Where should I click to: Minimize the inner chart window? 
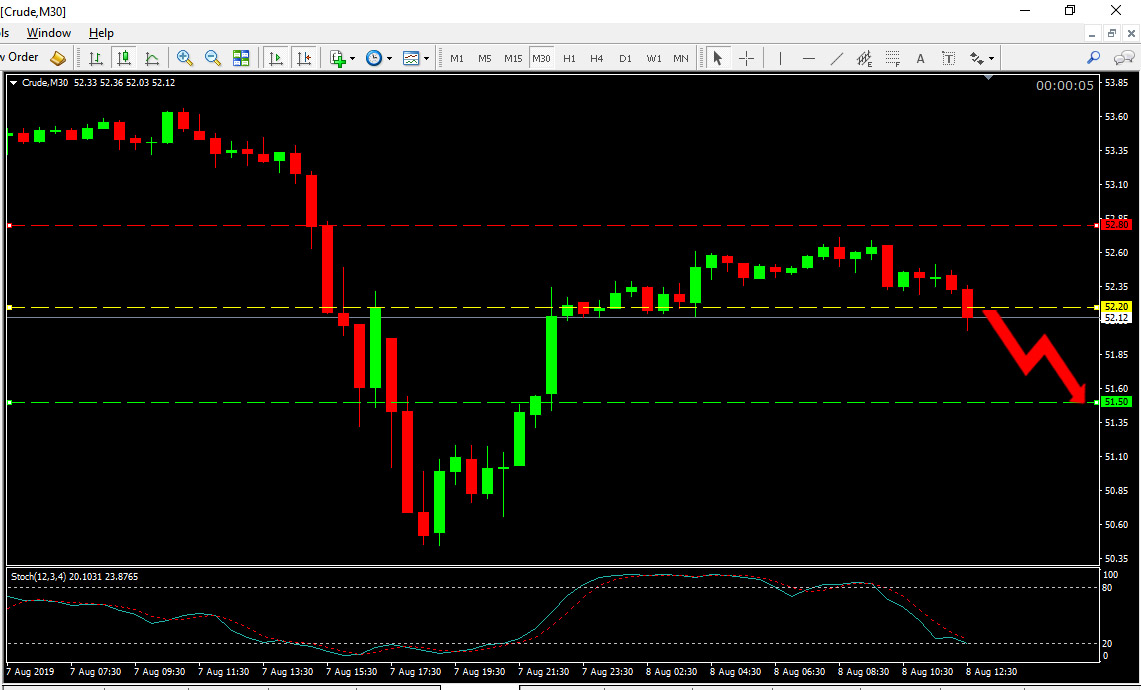click(x=1092, y=33)
